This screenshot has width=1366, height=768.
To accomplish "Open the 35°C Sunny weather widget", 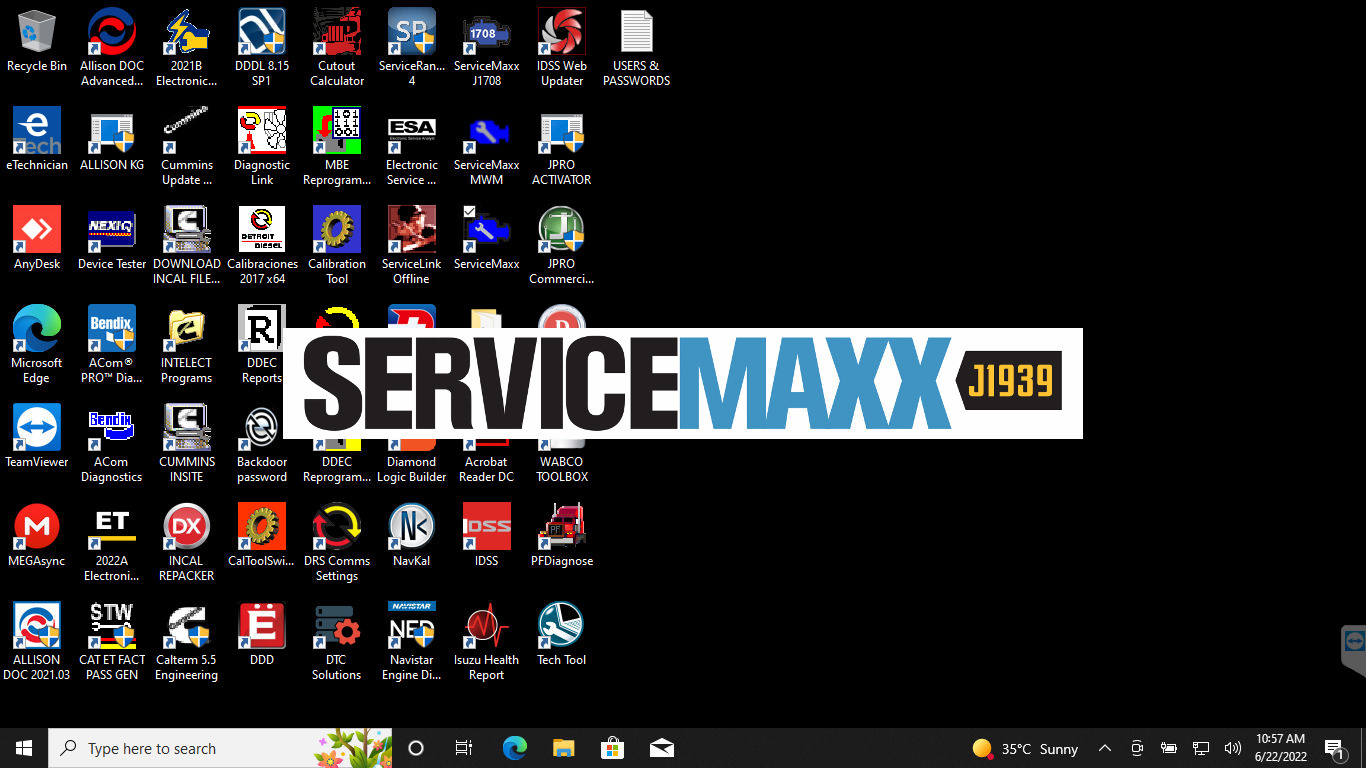I will [x=1025, y=748].
